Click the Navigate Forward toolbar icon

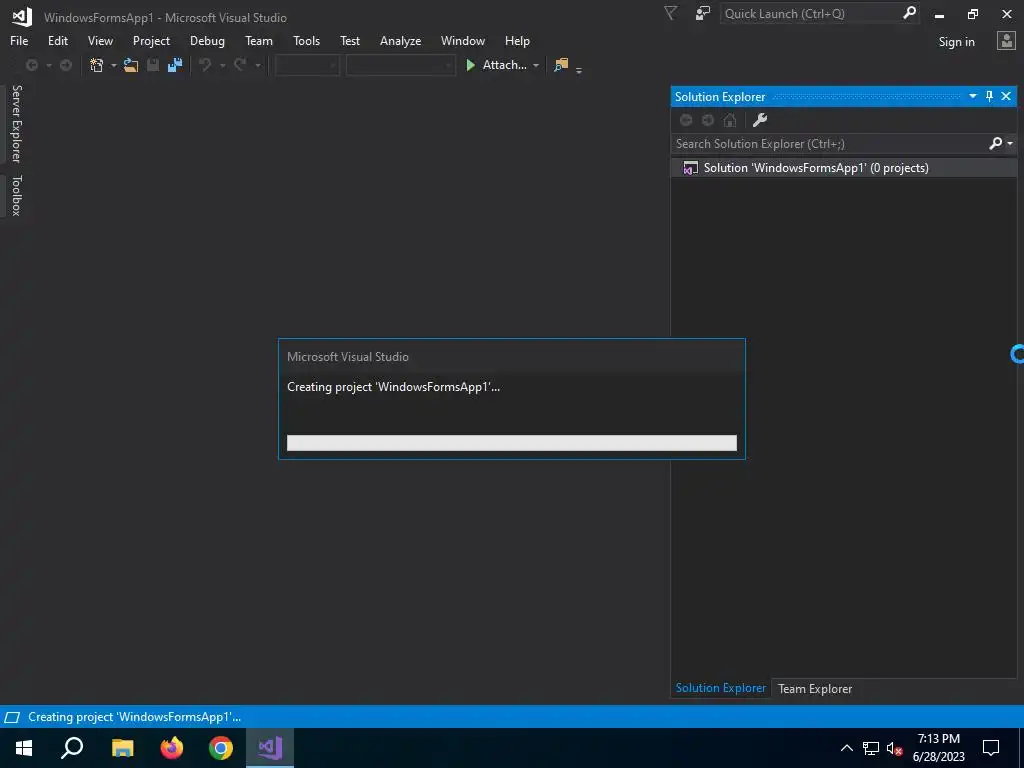(66, 65)
